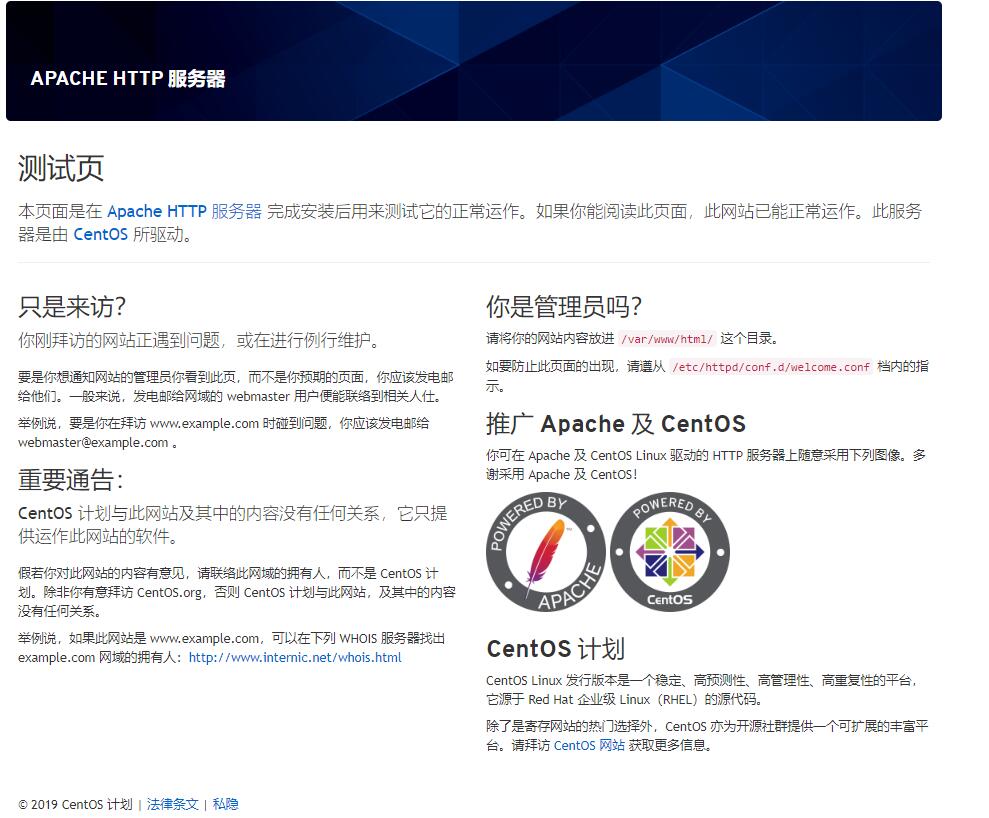
Task: Select the /var/www/html/ path text
Action: coord(667,339)
